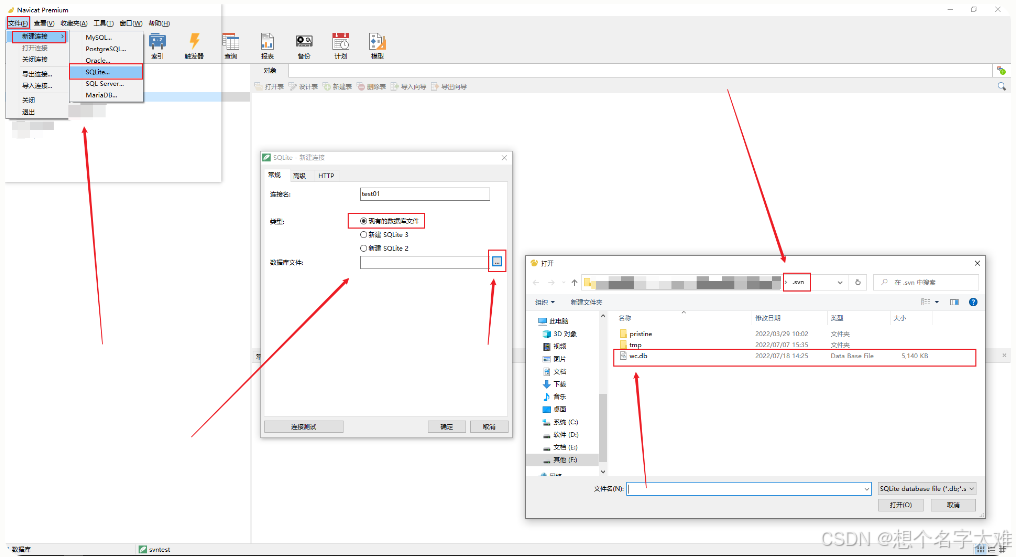
Task: Select drive (F:) in navigation pane
Action: pyautogui.click(x=560, y=460)
